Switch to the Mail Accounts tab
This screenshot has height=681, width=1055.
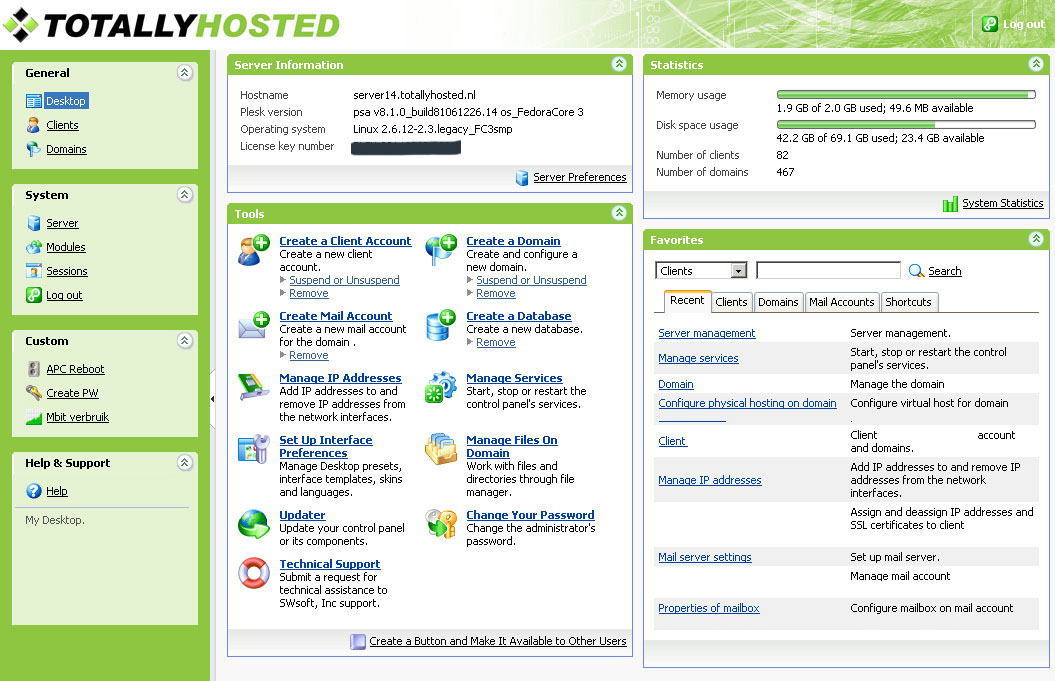point(841,302)
